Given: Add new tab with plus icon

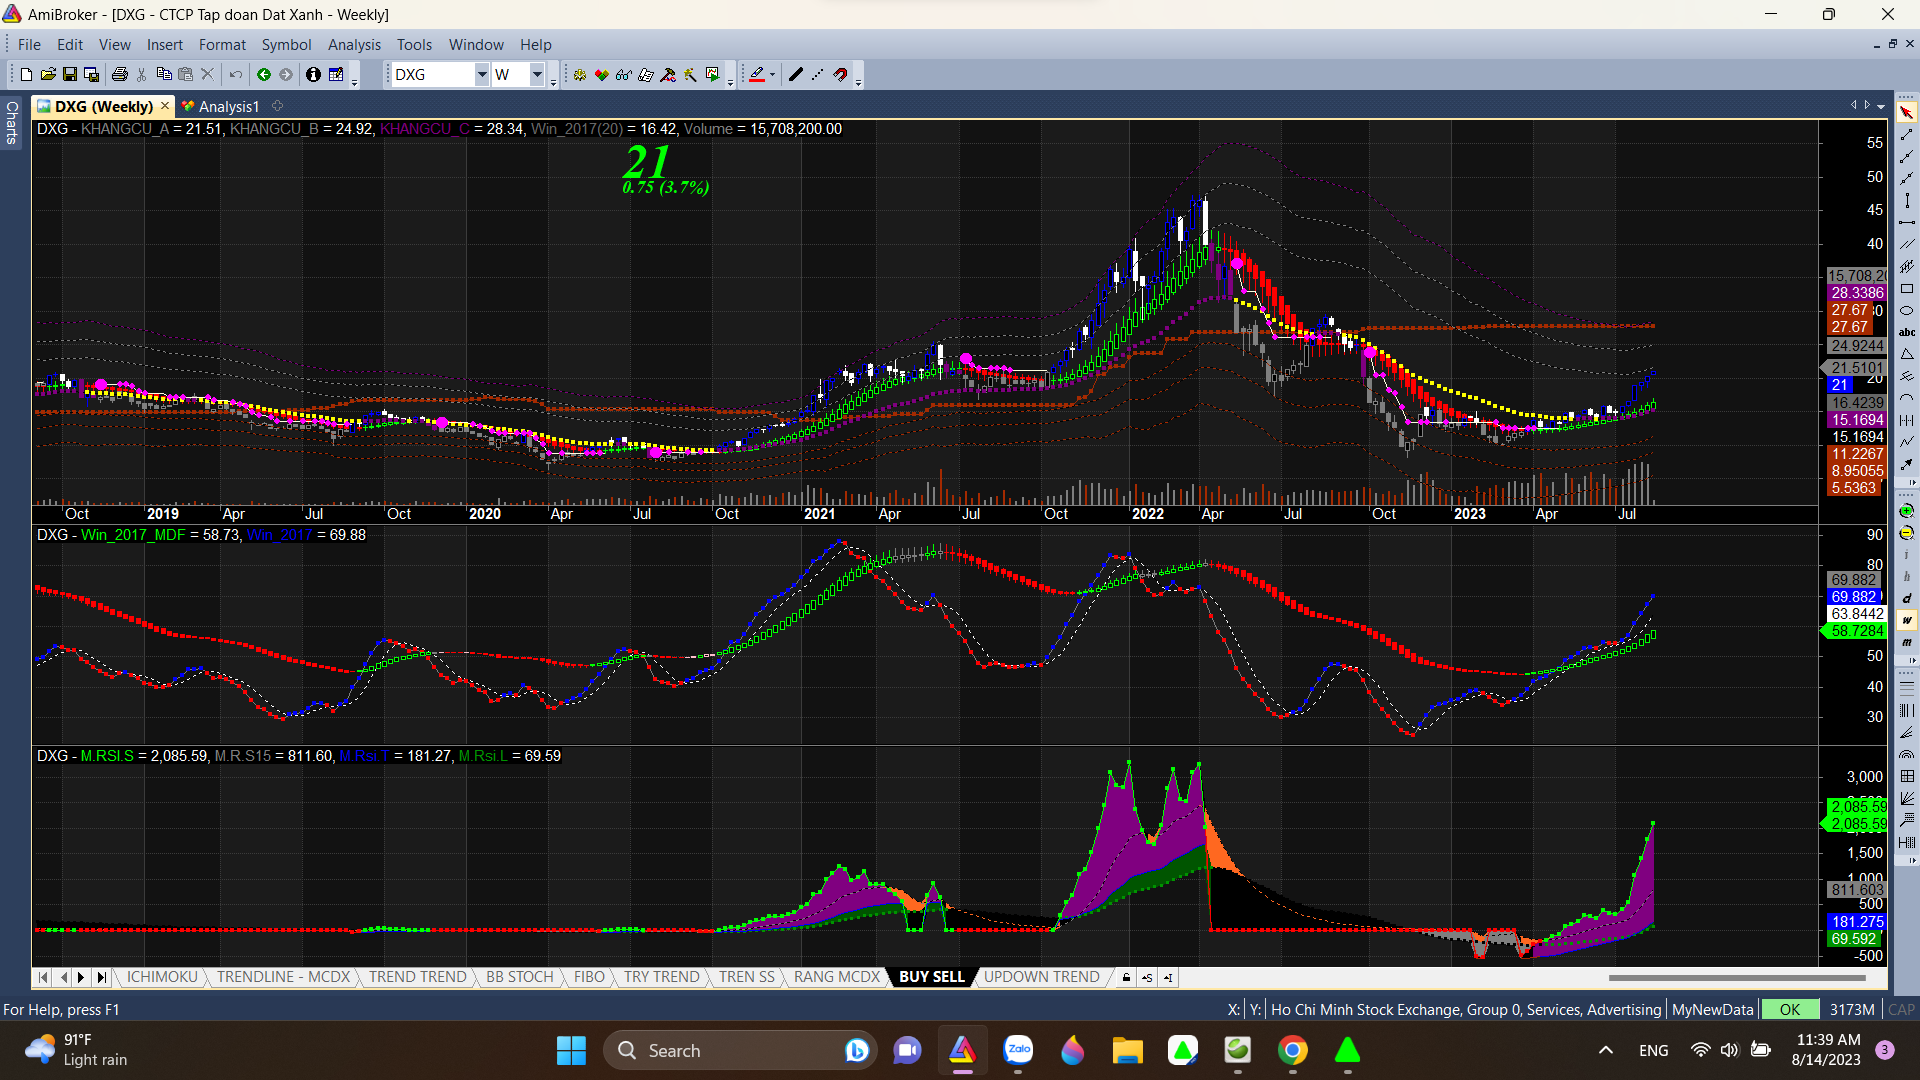Looking at the screenshot, I should pos(278,106).
